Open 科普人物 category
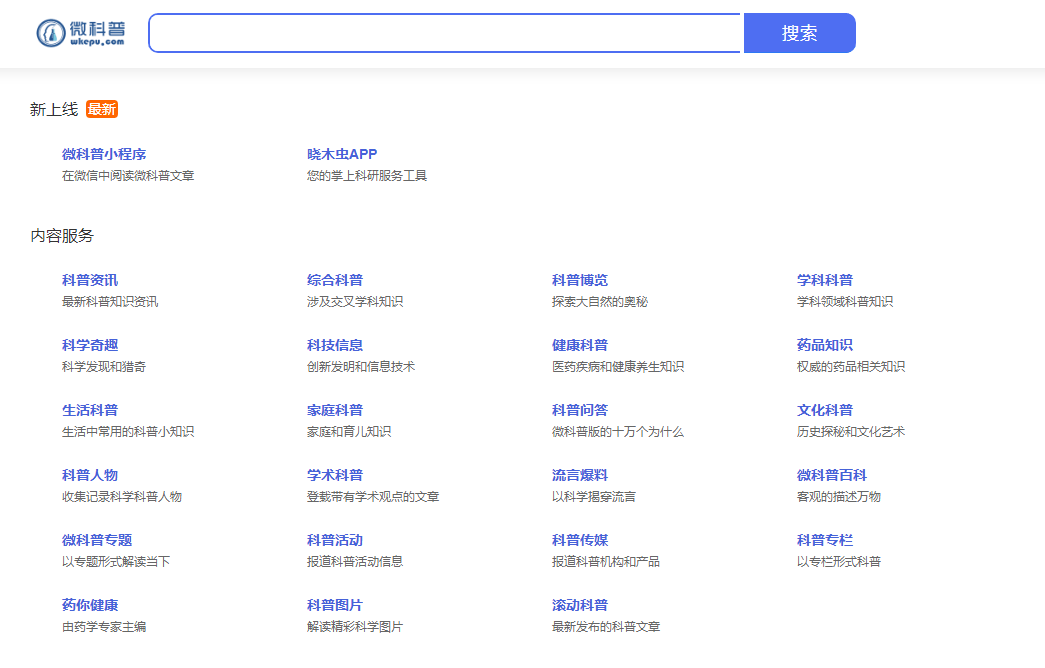The height and width of the screenshot is (668, 1045). tap(90, 475)
